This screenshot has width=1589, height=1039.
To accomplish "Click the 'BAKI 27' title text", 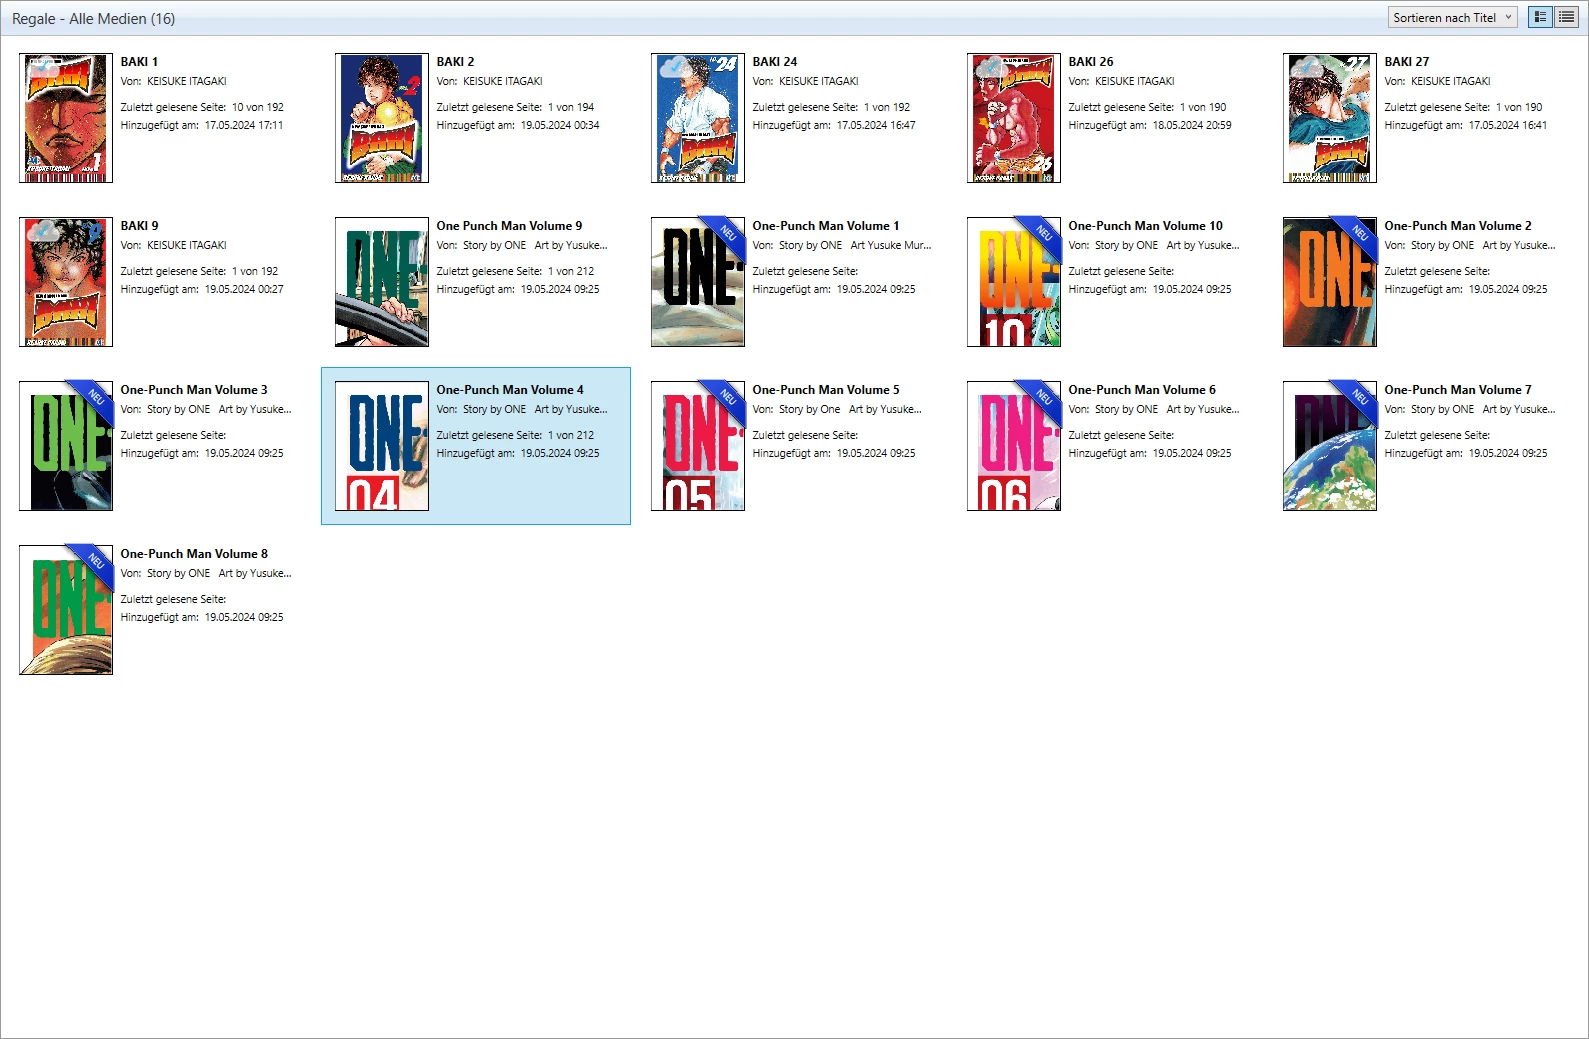I will click(1407, 62).
